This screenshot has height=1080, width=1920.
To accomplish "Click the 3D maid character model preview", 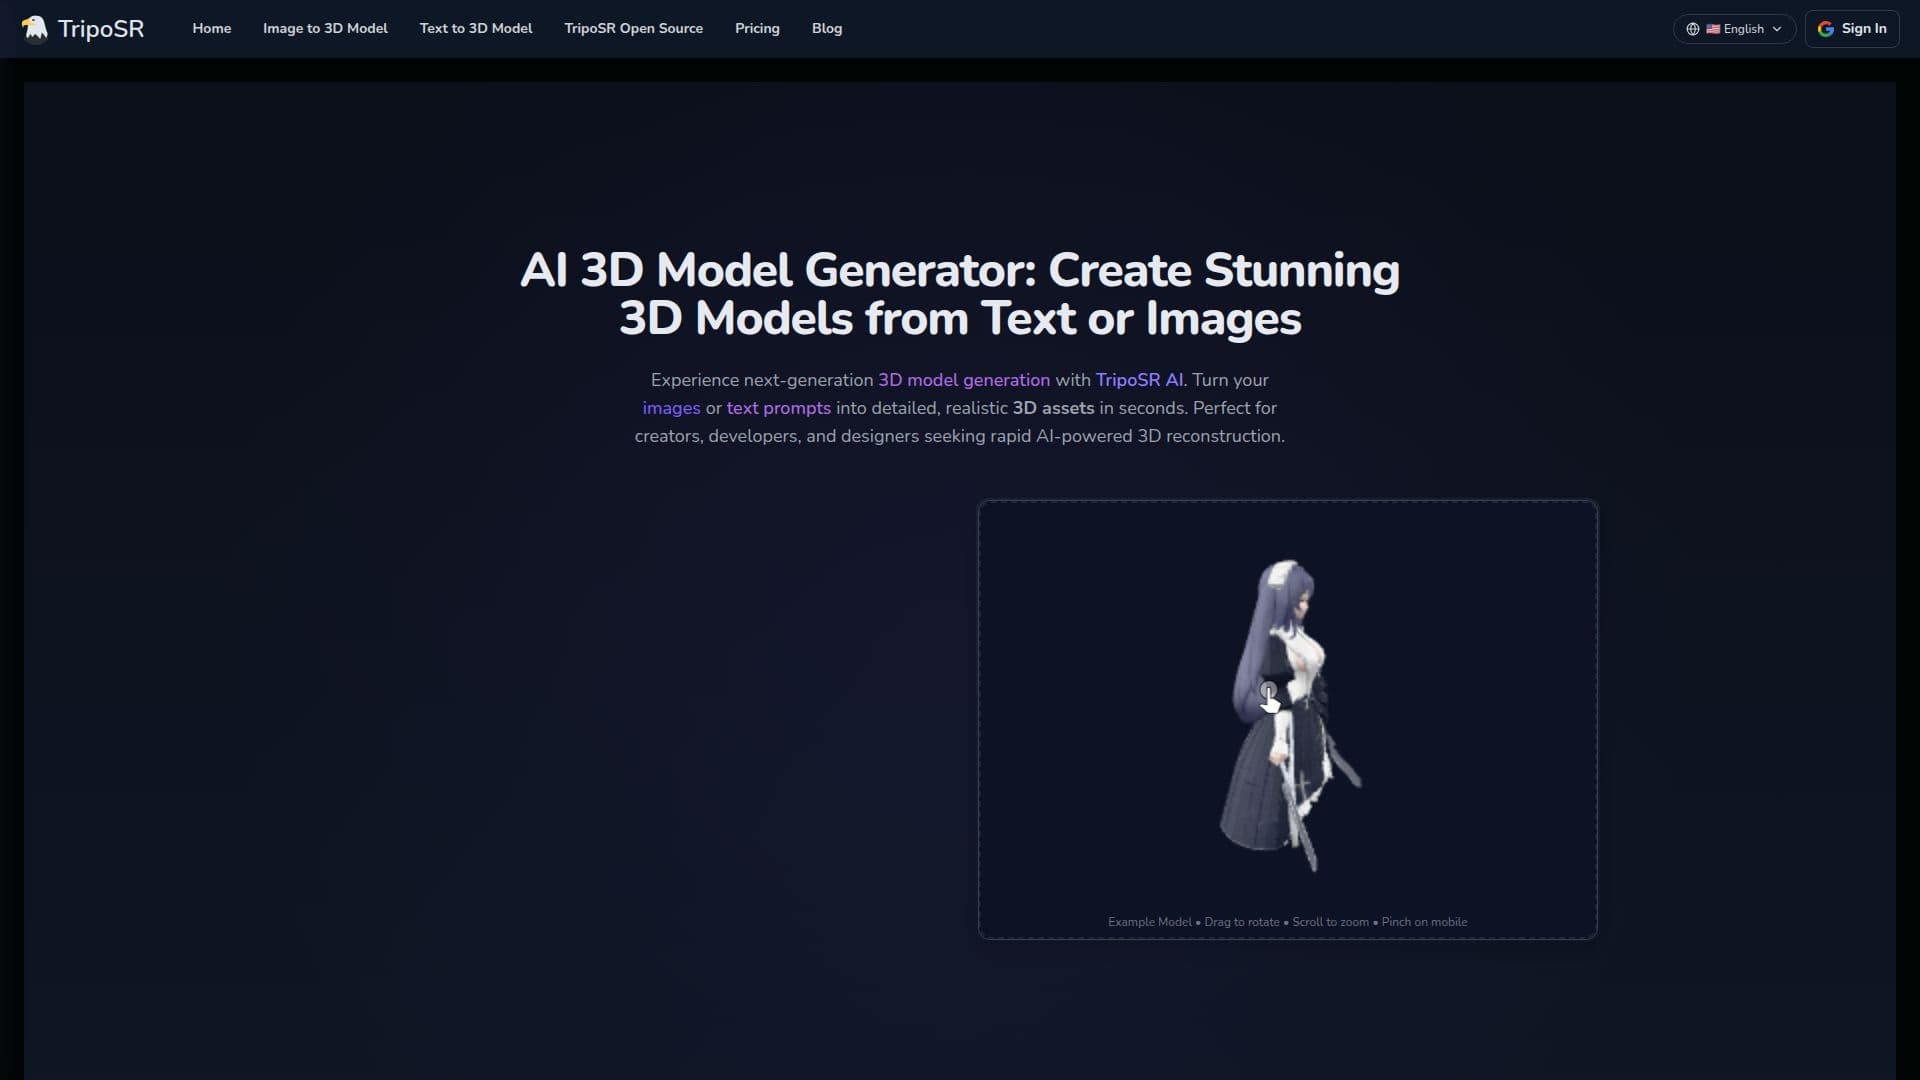I will [x=1288, y=715].
